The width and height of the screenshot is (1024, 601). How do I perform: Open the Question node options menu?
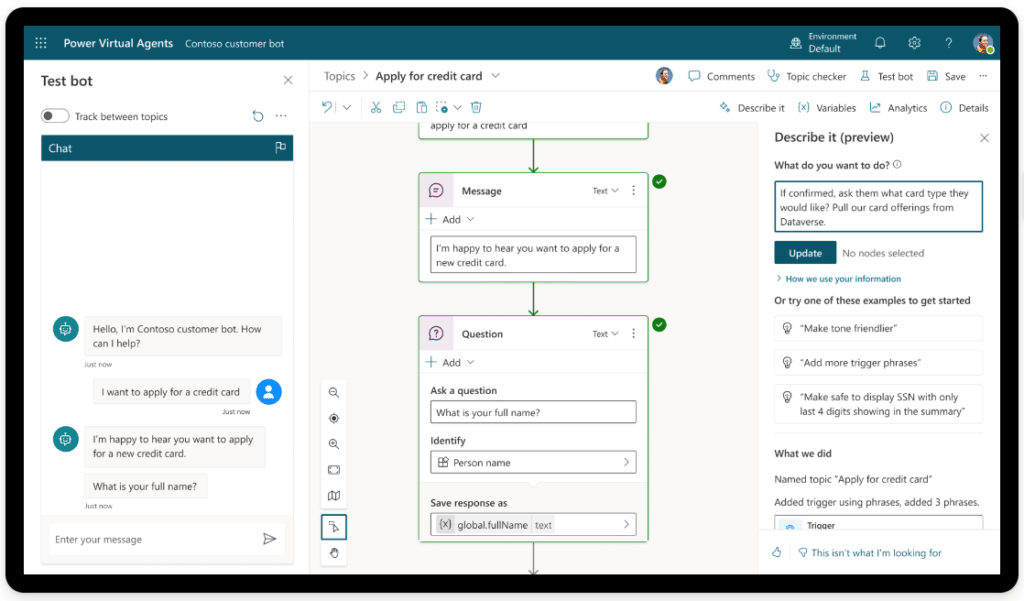tap(633, 333)
